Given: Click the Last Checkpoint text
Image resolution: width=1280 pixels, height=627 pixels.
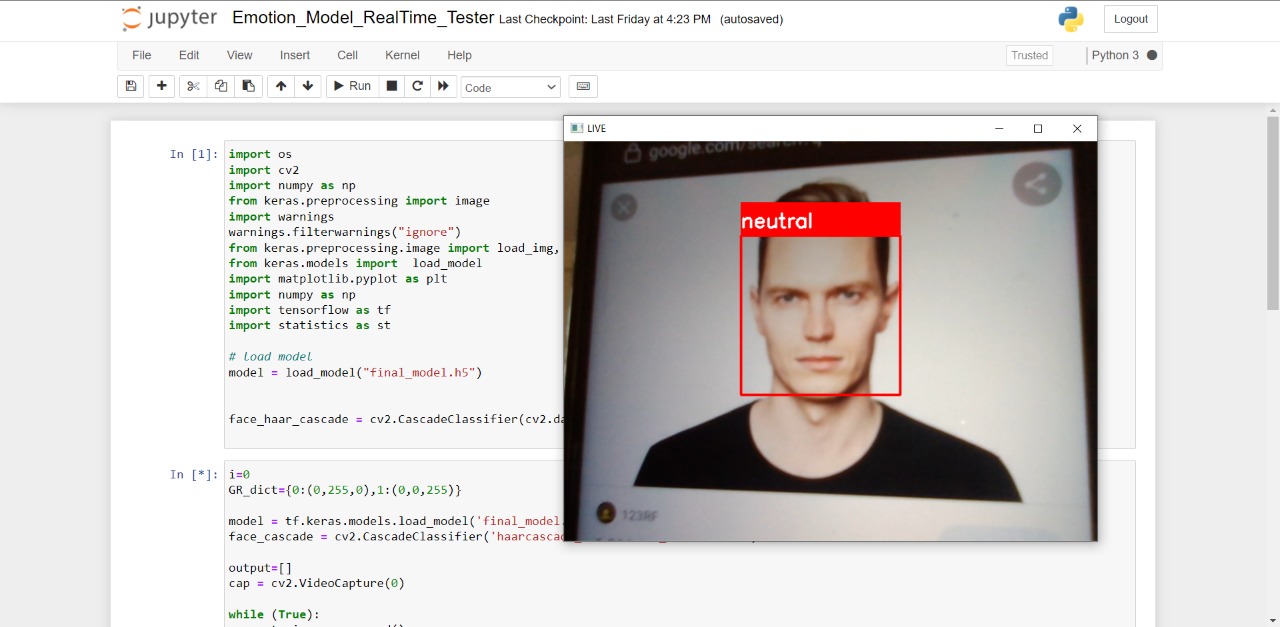Looking at the screenshot, I should 605,19.
